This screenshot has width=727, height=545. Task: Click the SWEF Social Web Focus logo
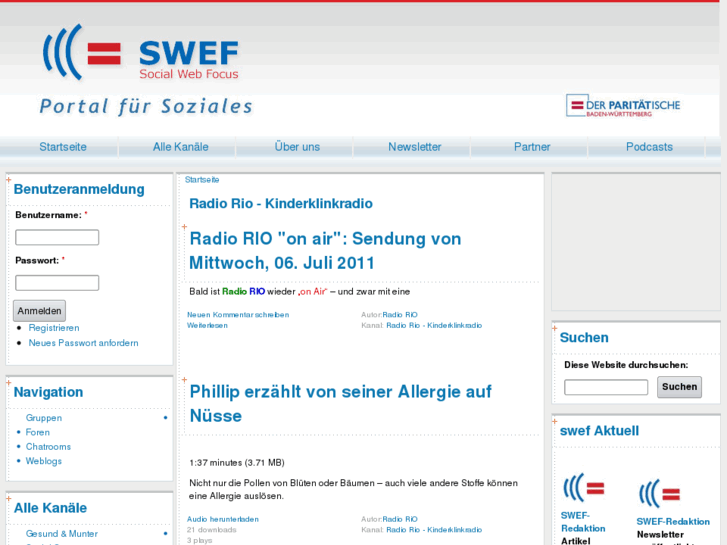click(141, 52)
